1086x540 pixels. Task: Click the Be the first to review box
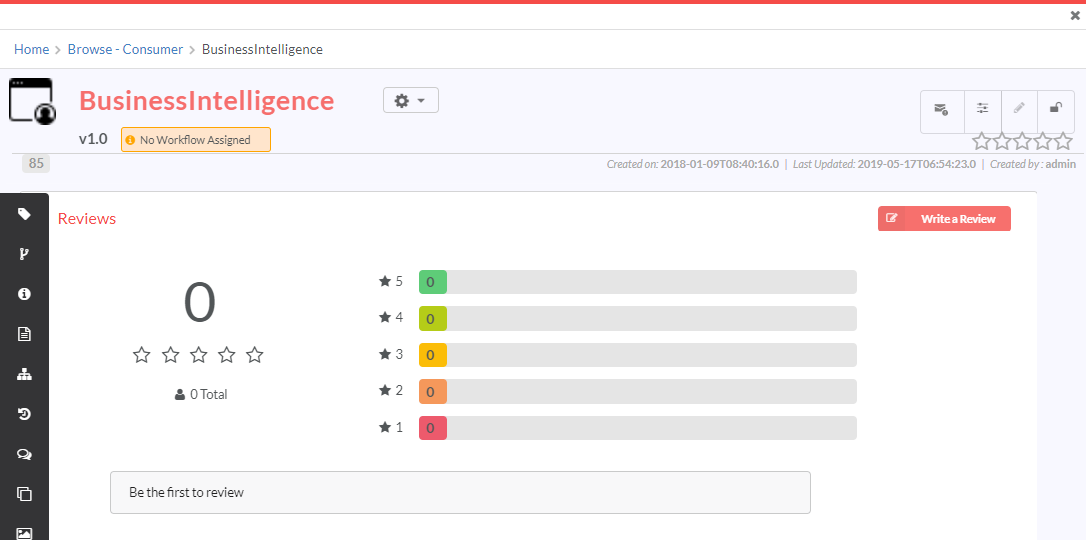(x=460, y=492)
